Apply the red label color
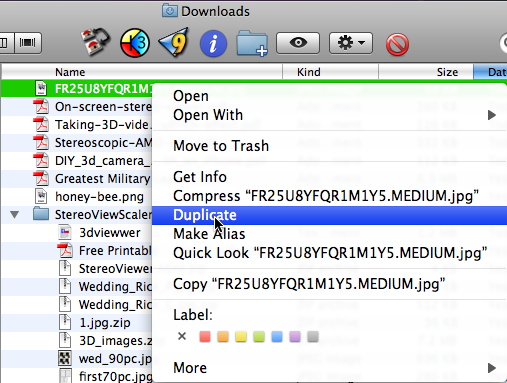The image size is (507, 383). point(205,336)
